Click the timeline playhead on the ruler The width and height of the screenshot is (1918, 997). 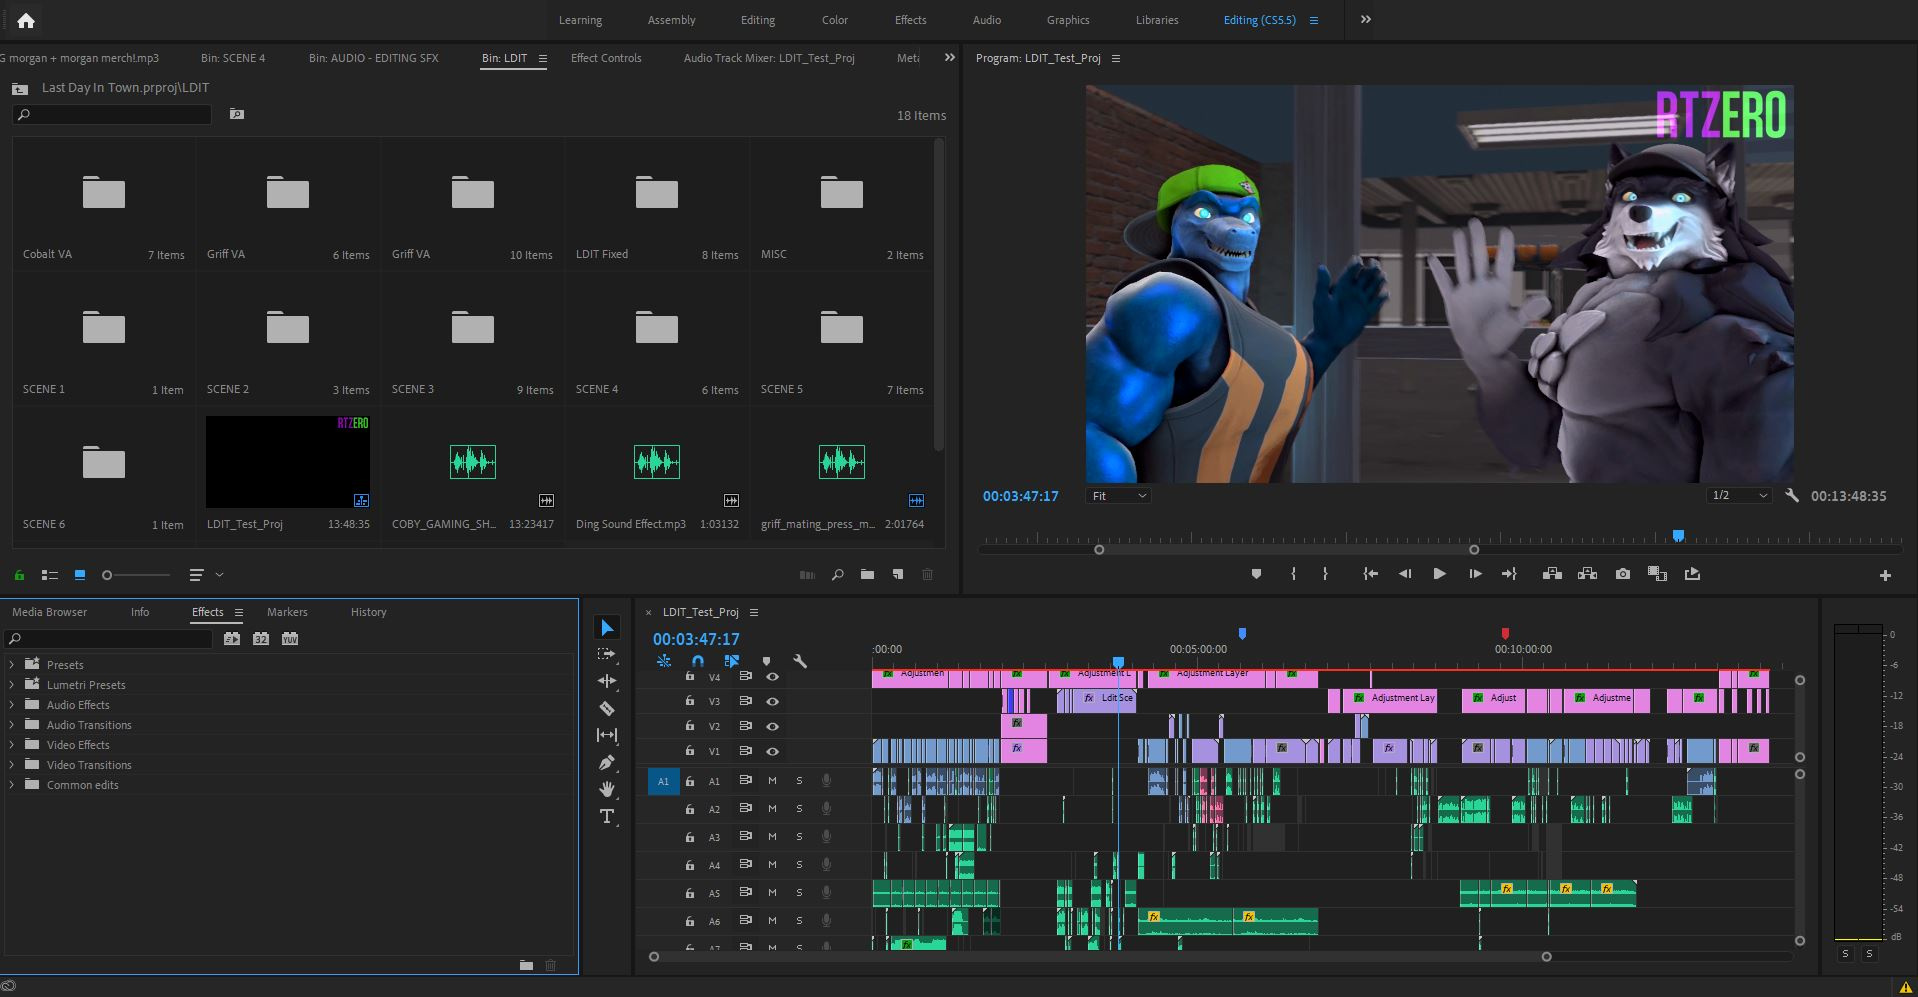(1118, 662)
